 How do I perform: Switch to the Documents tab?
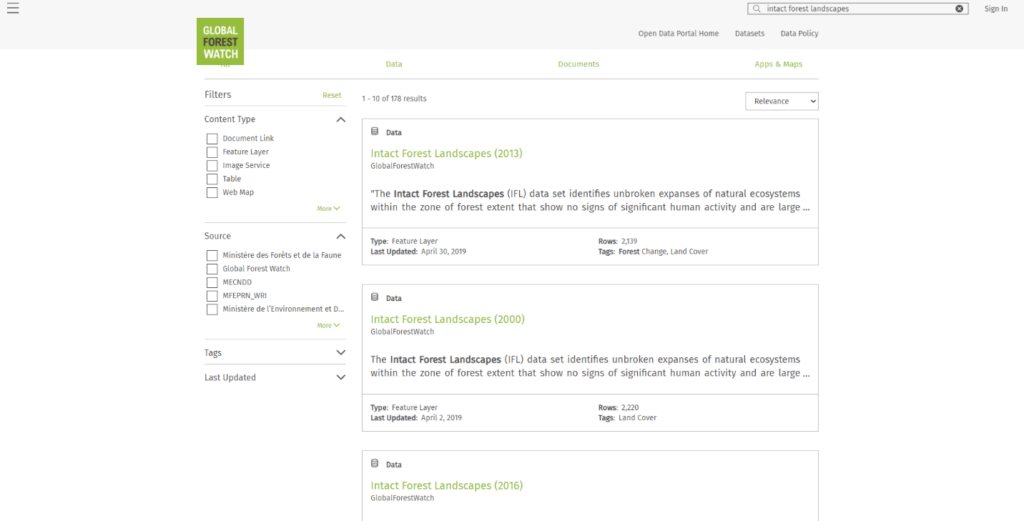point(578,64)
